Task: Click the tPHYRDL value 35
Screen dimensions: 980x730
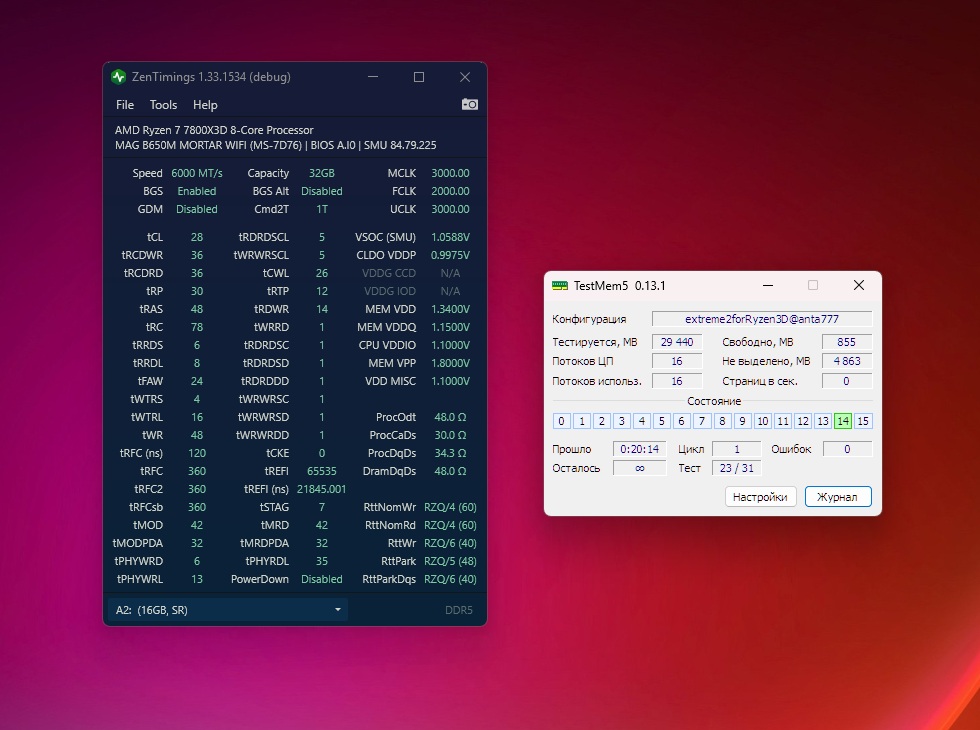Action: pos(321,561)
